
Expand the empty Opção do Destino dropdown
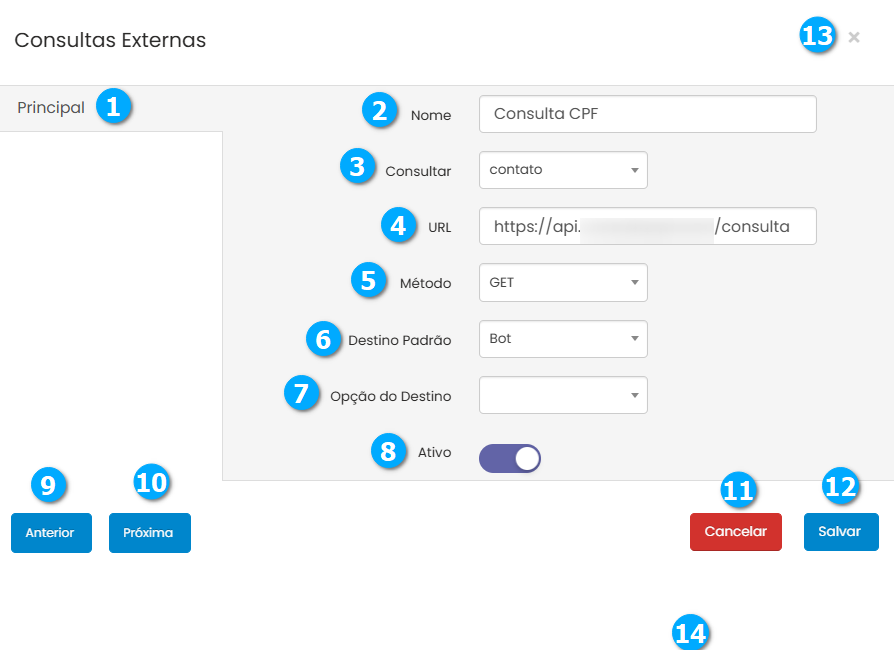[x=563, y=395]
